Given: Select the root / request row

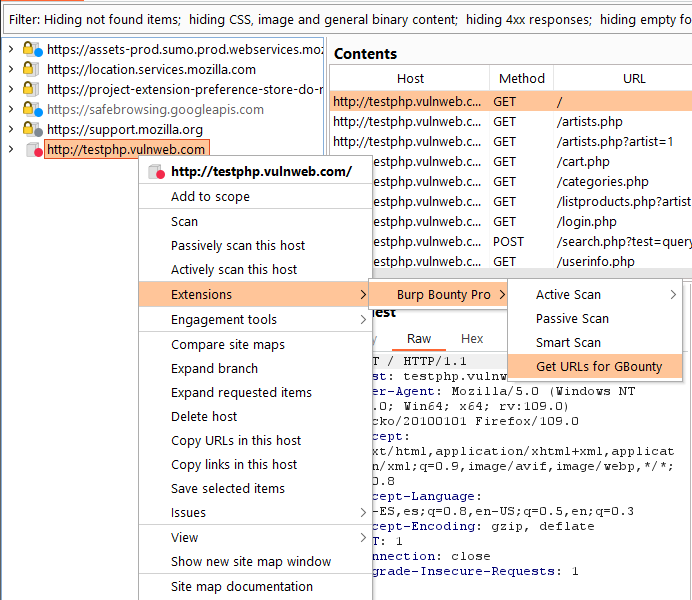Looking at the screenshot, I should (x=511, y=101).
